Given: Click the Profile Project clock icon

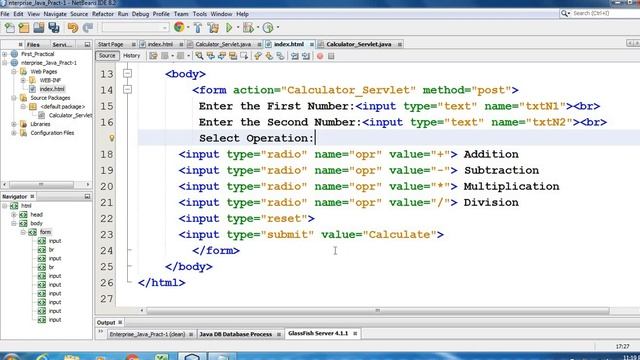Looking at the screenshot, I should (268, 28).
